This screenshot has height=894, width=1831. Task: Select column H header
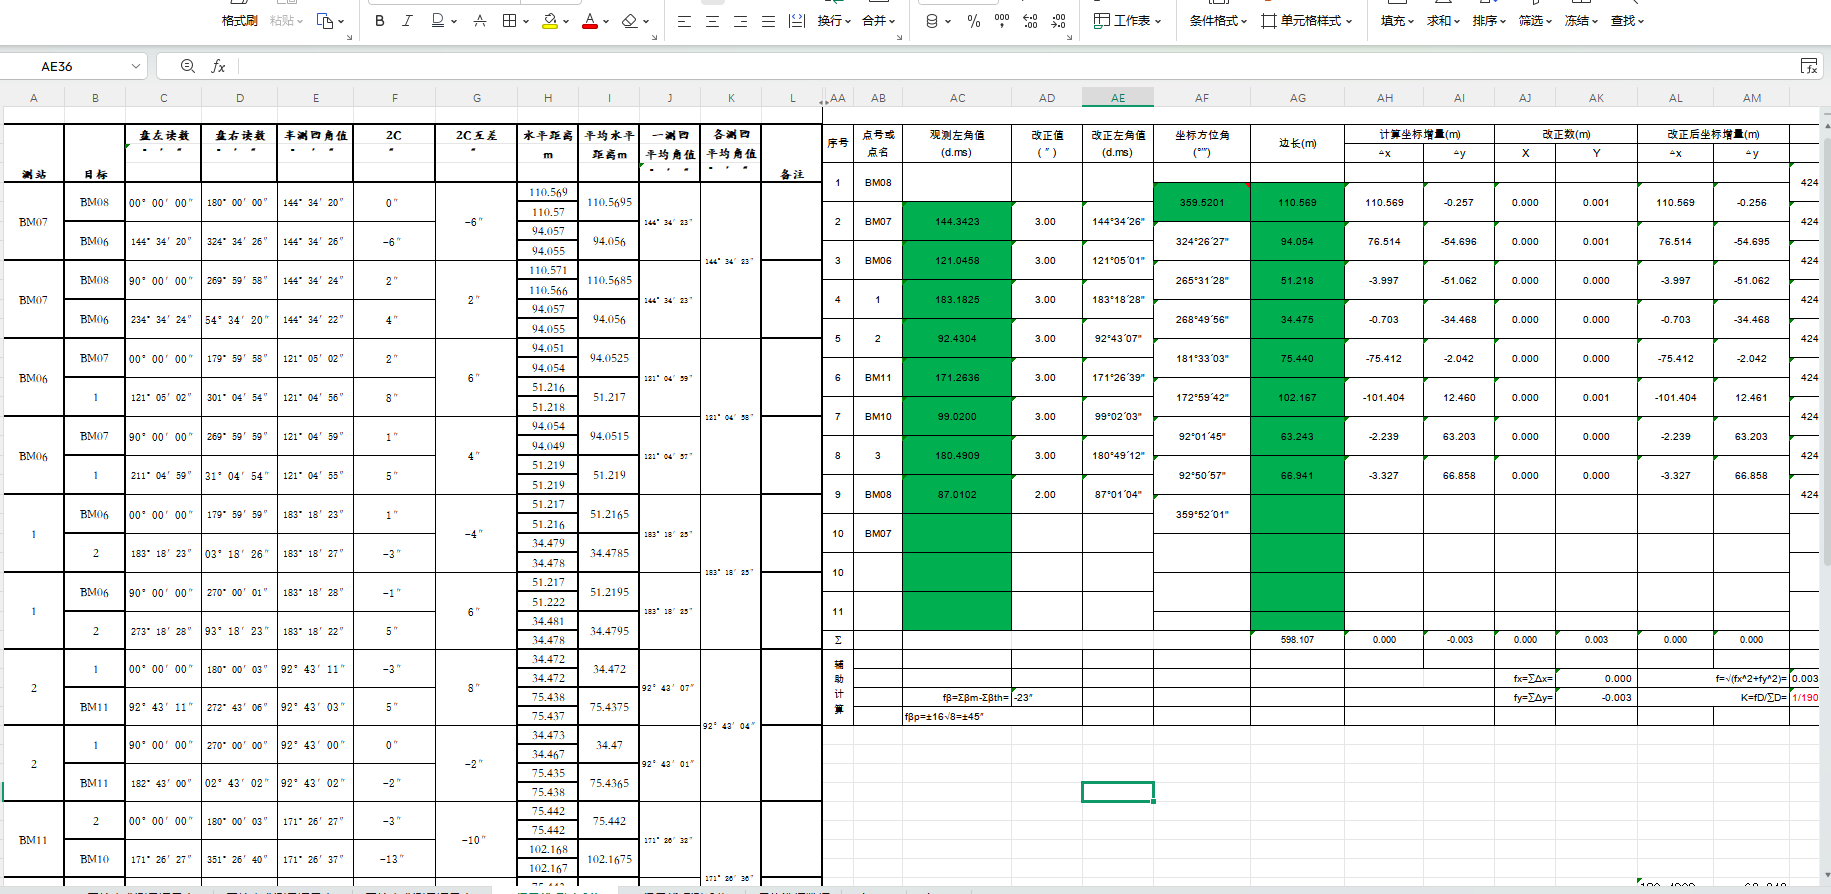point(548,98)
